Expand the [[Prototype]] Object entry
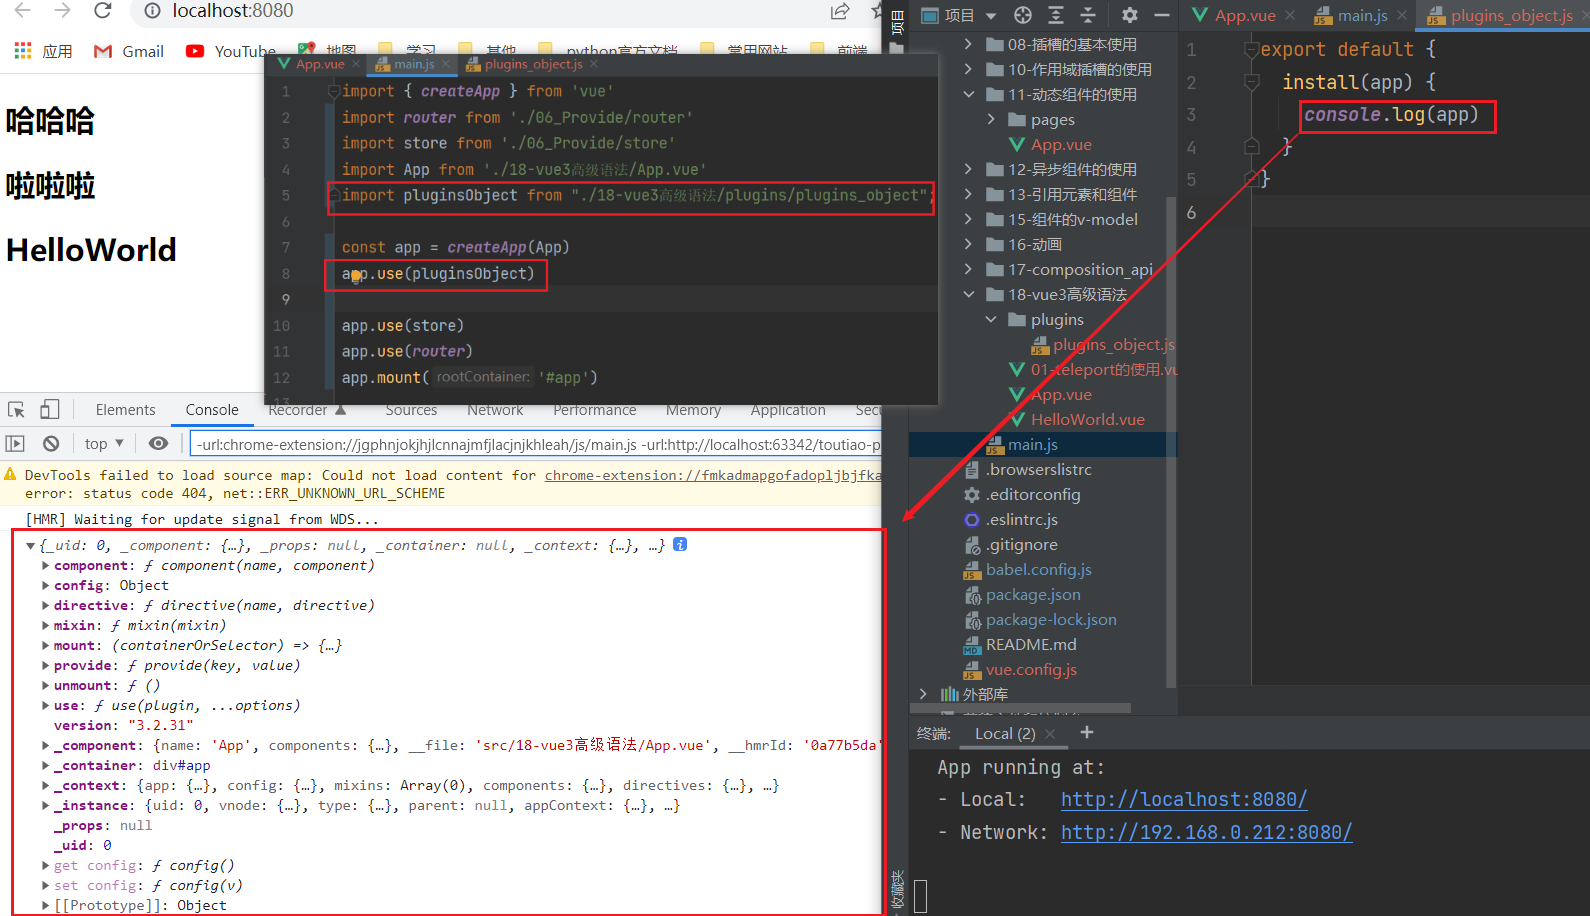The height and width of the screenshot is (916, 1590). pyautogui.click(x=46, y=906)
